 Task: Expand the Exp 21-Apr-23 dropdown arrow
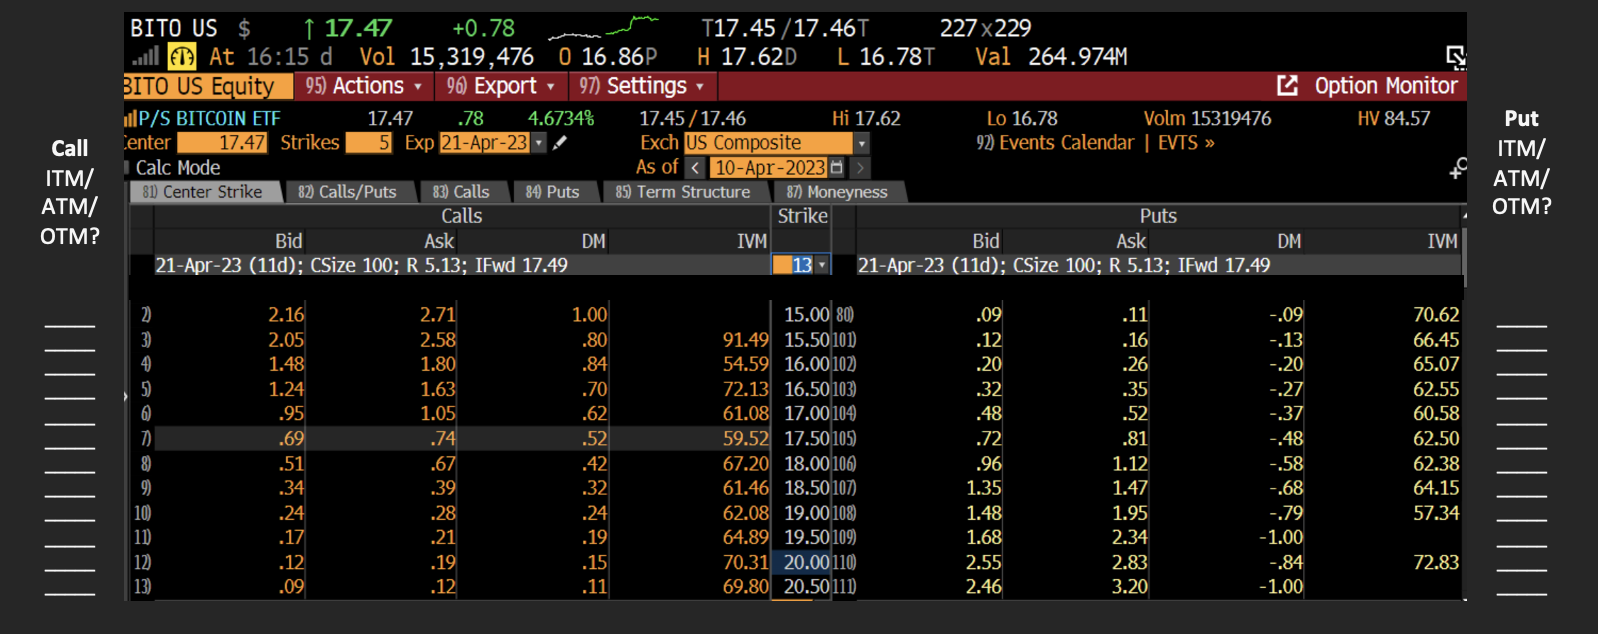[x=539, y=143]
